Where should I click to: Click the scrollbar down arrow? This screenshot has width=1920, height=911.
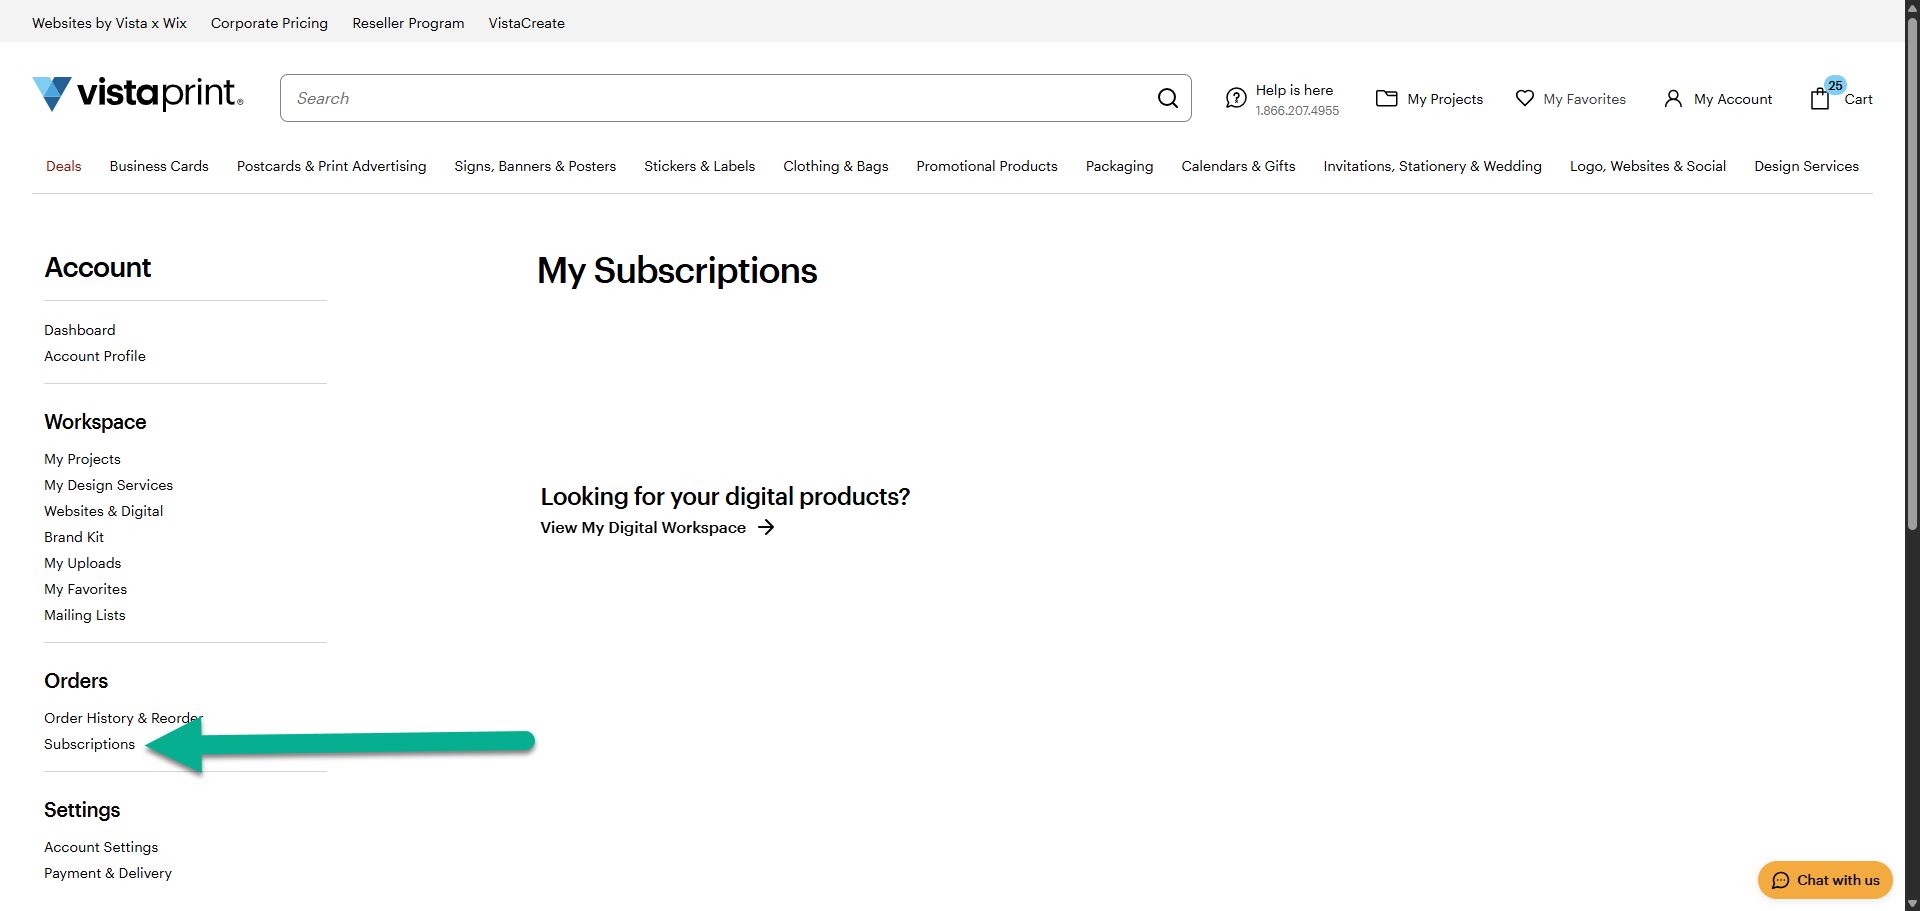[x=1912, y=904]
